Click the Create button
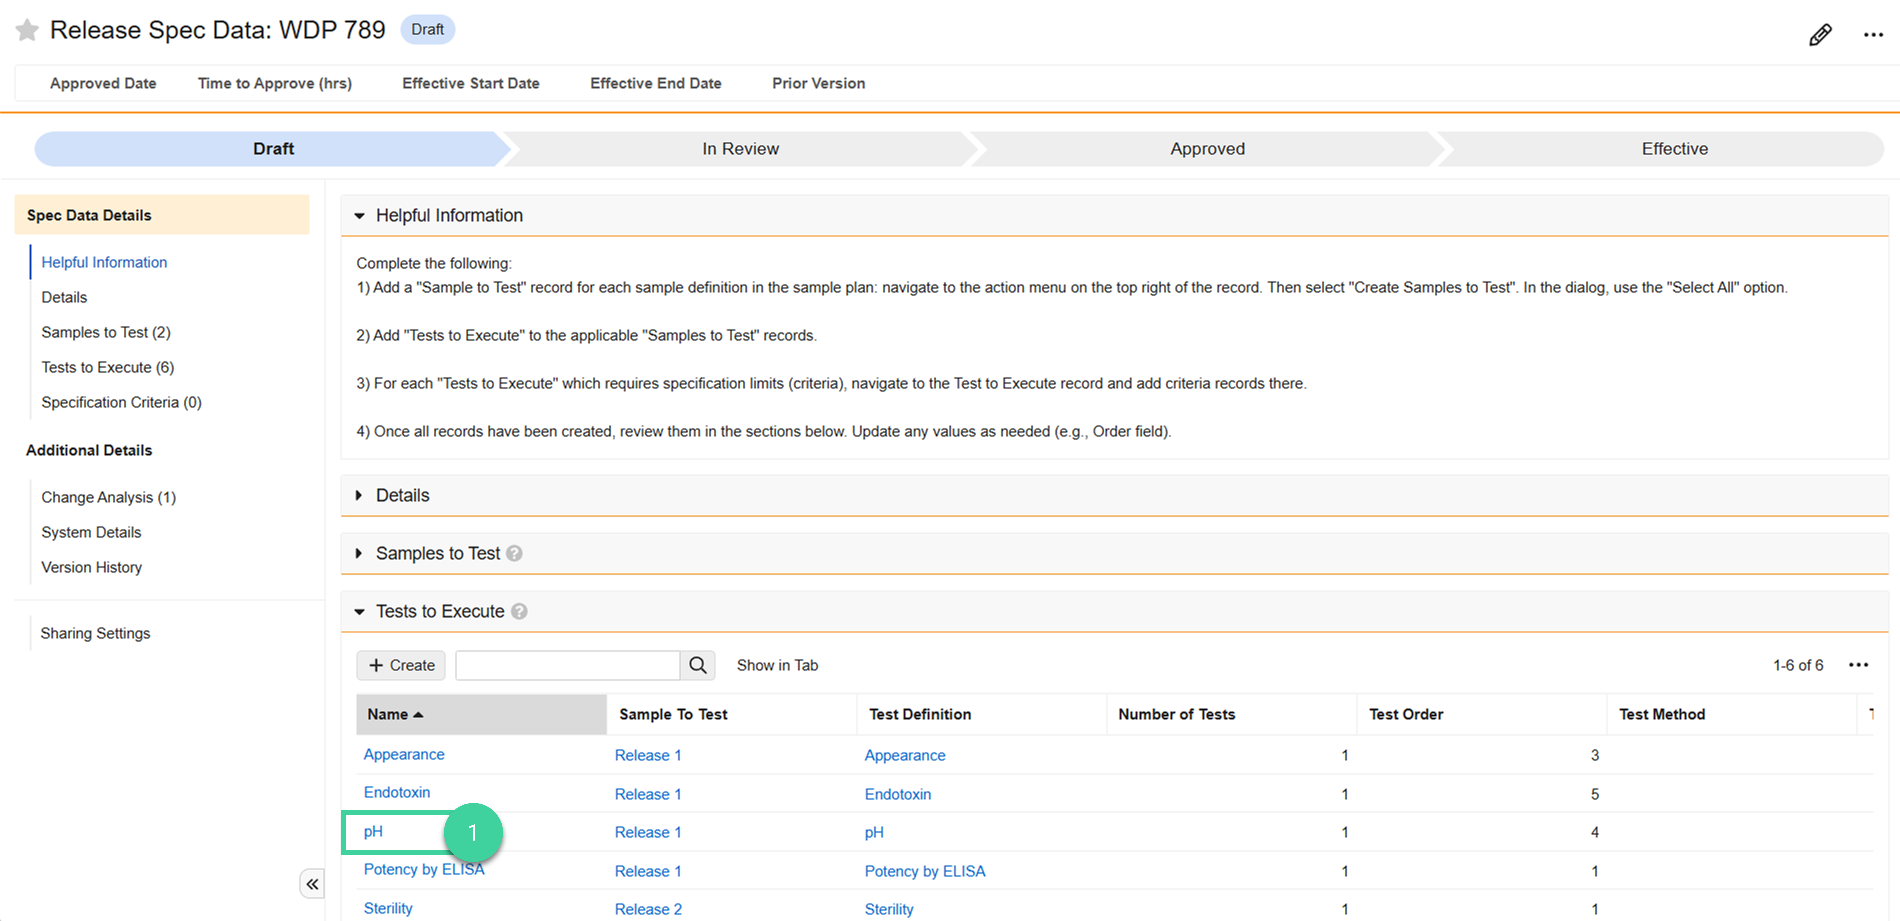Viewport: 1900px width, 921px height. (x=401, y=665)
